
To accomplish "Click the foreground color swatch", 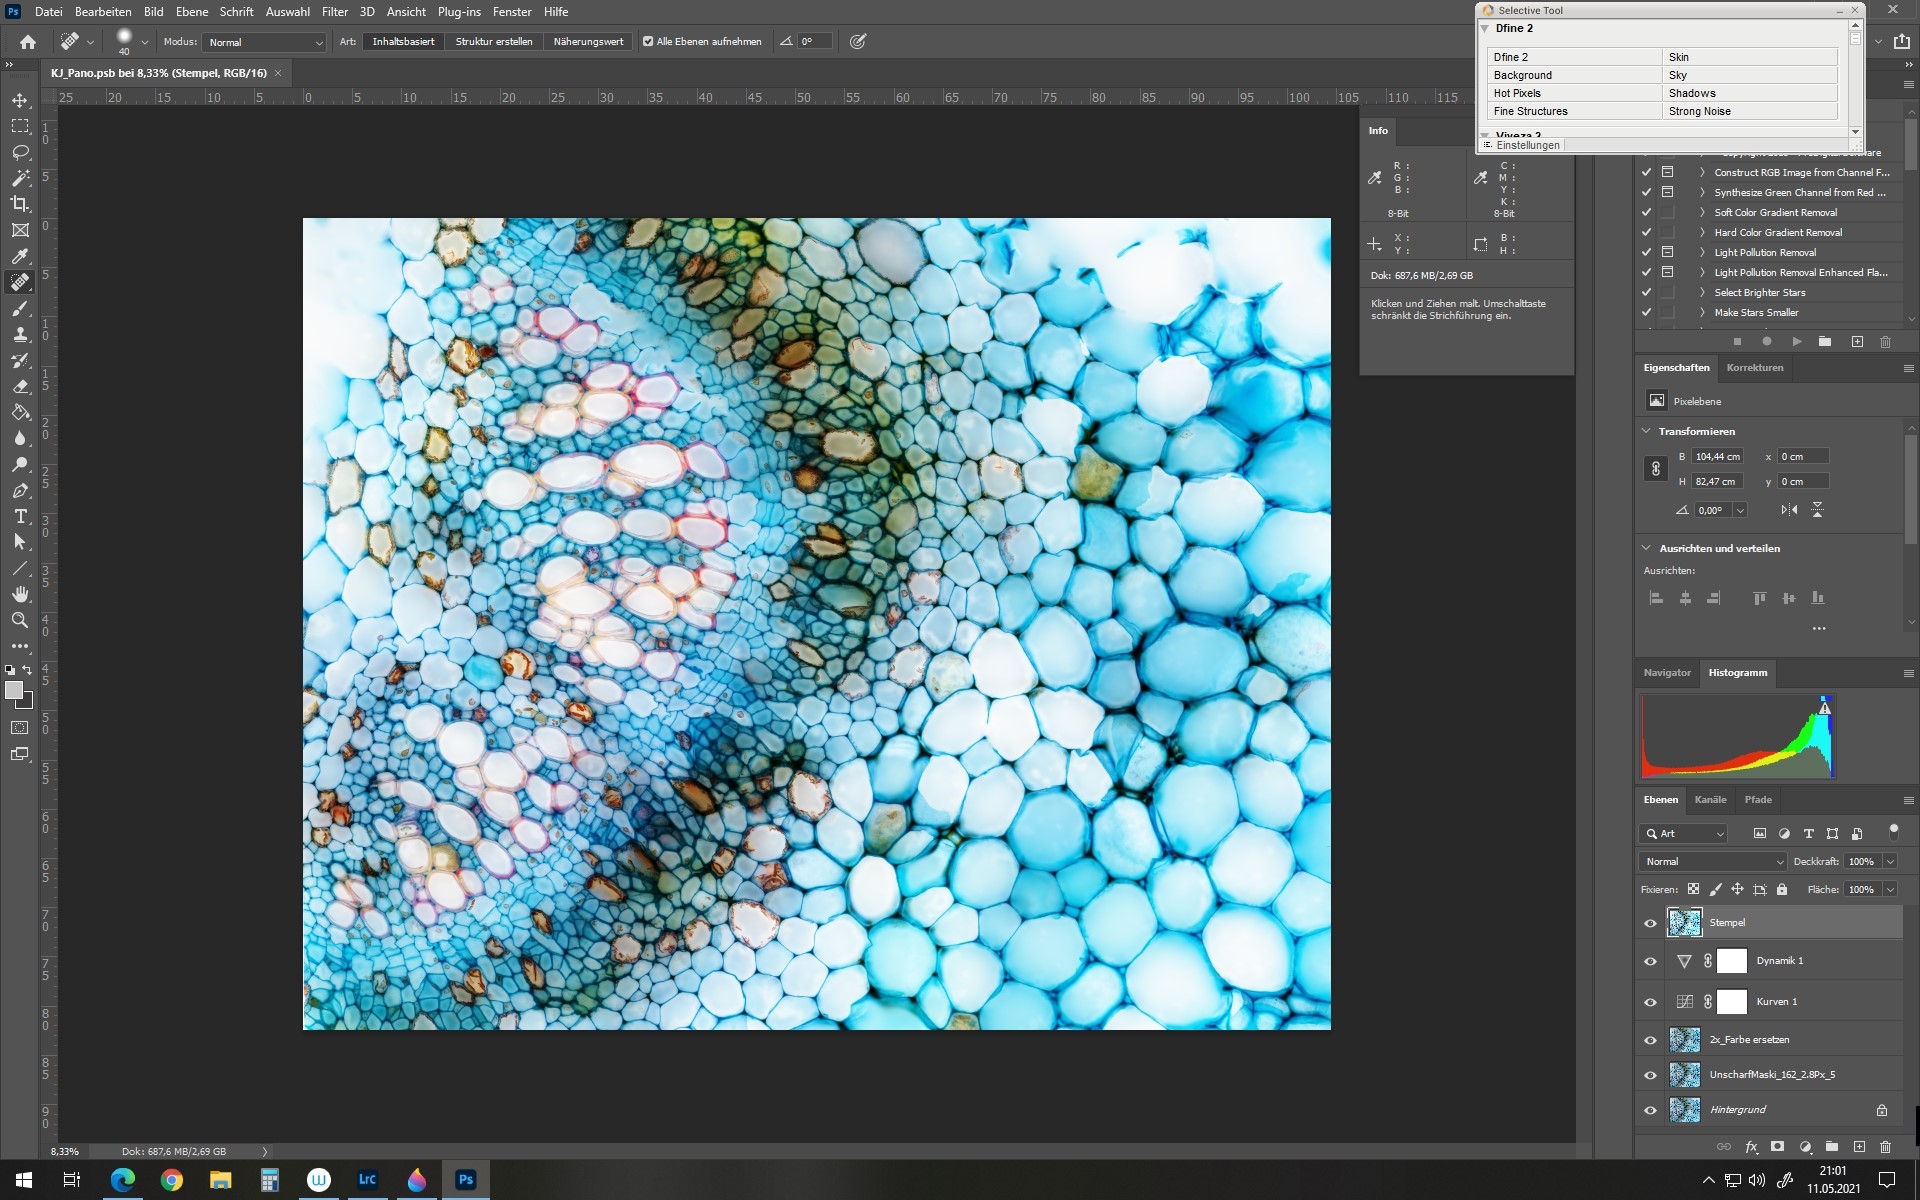I will point(14,690).
